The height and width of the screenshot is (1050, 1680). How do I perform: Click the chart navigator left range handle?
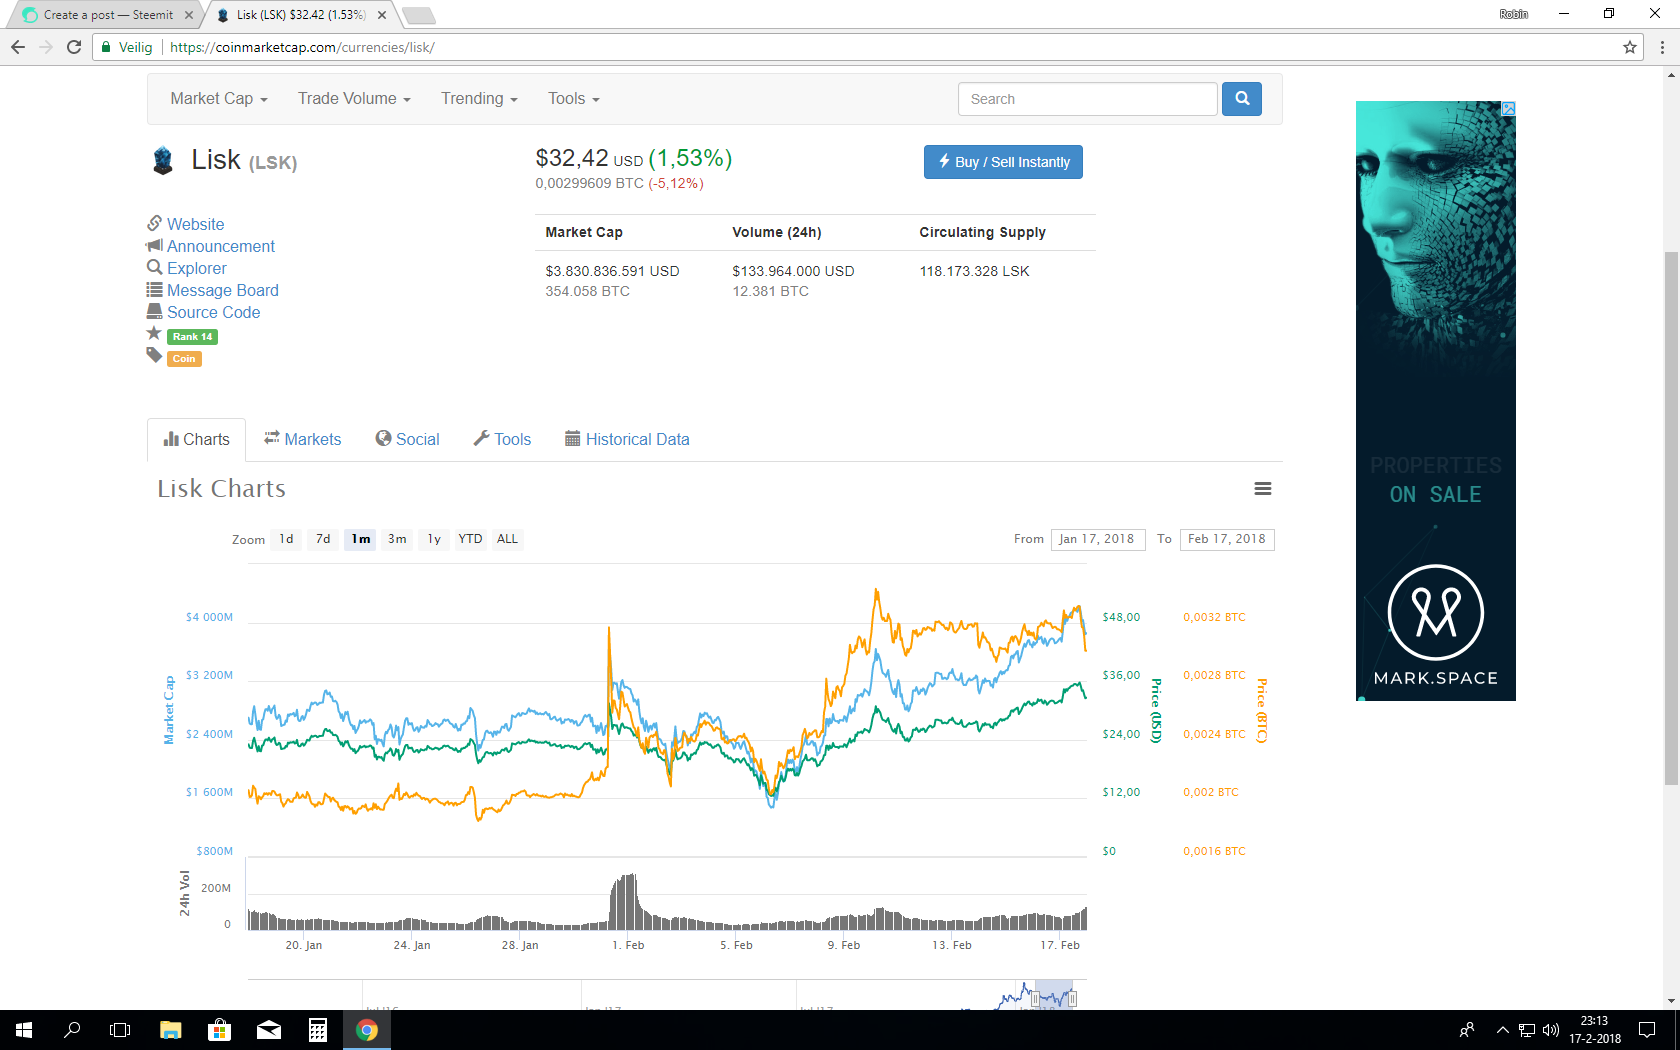coord(1034,998)
